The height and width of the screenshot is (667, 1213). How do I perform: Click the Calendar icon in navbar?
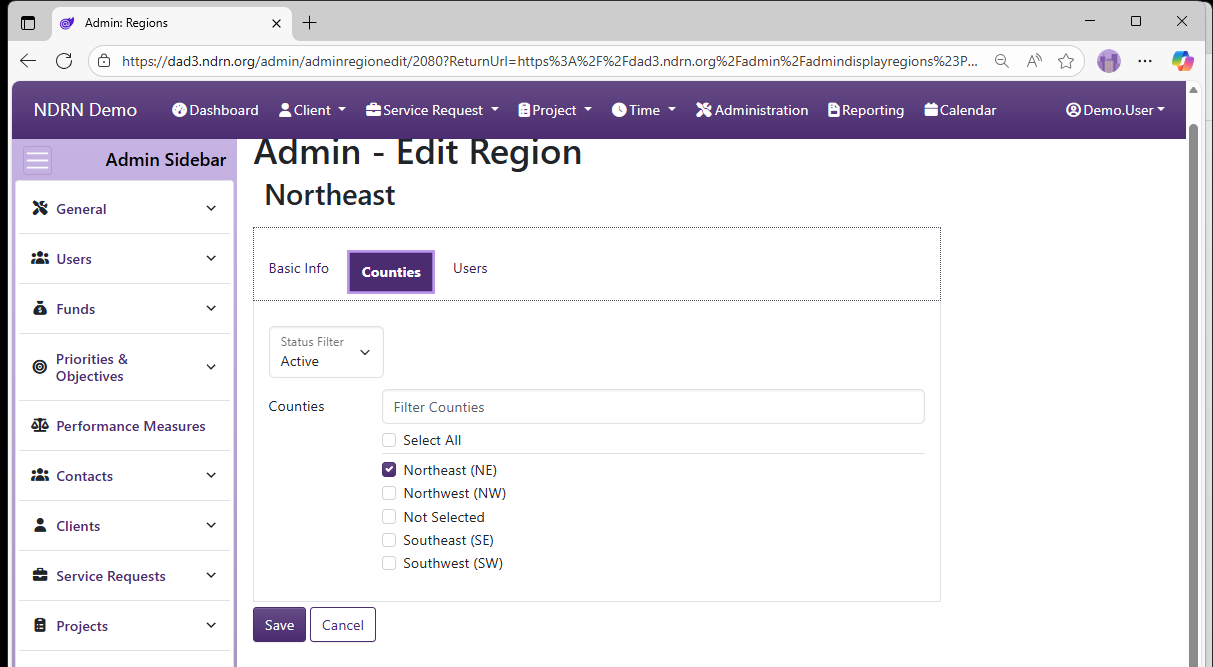tap(931, 110)
